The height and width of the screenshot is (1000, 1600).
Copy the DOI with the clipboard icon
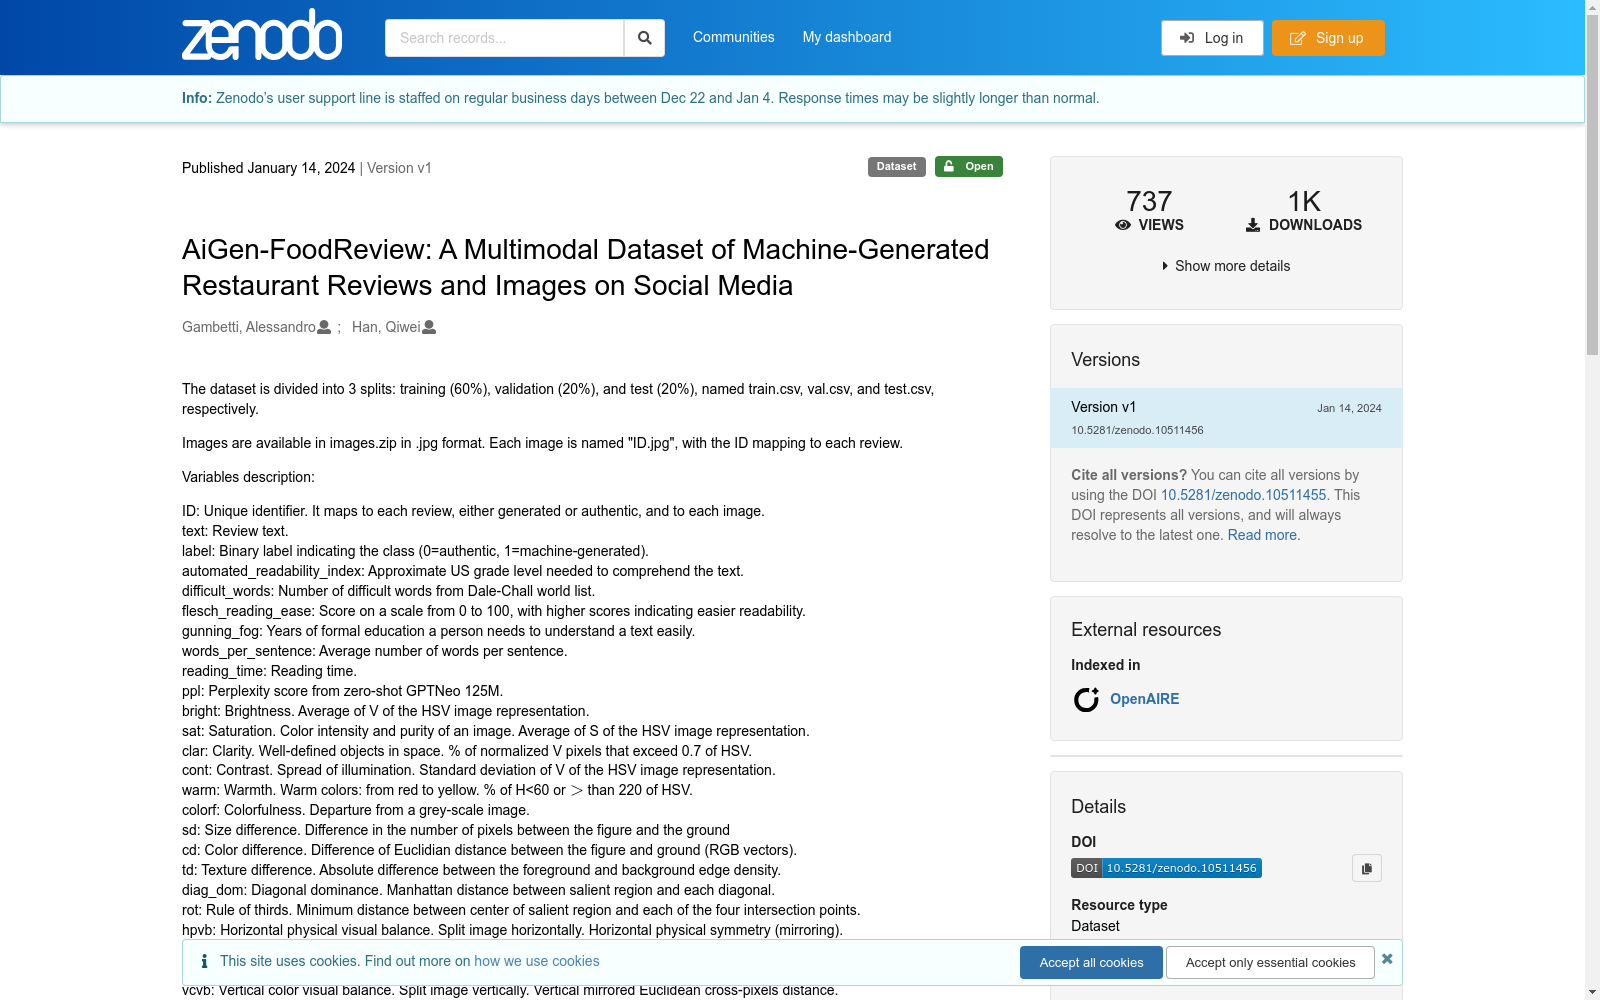pyautogui.click(x=1367, y=868)
